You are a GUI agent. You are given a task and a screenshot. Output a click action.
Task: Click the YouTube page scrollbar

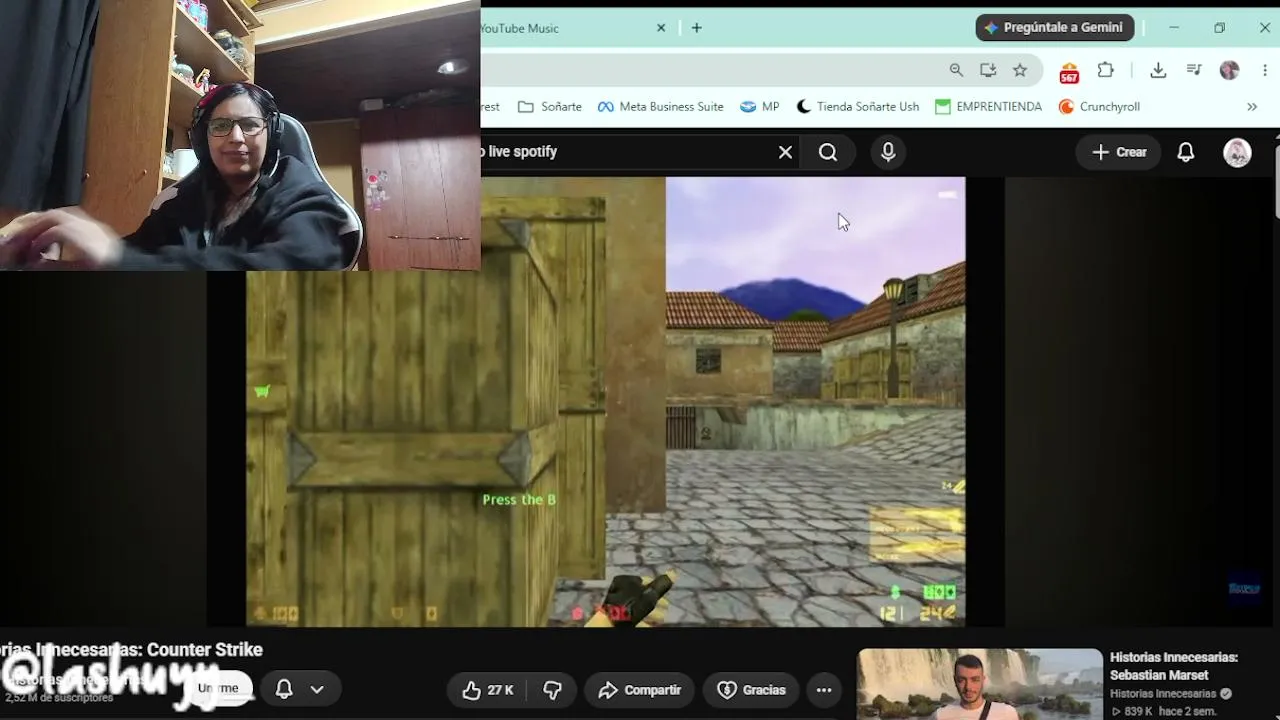pyautogui.click(x=1276, y=180)
